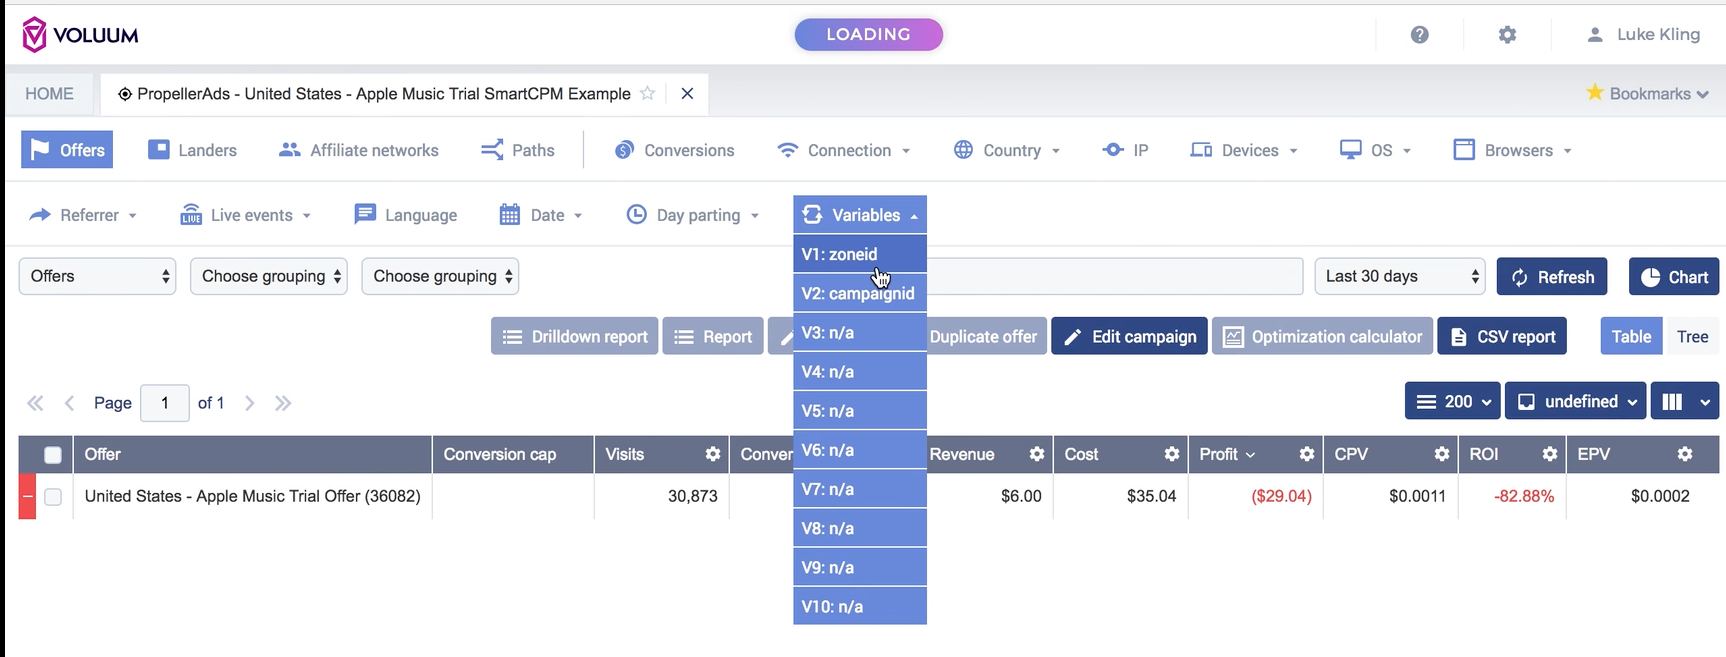Choose V2: campaignid variable
This screenshot has height=657, width=1726.
pos(860,293)
